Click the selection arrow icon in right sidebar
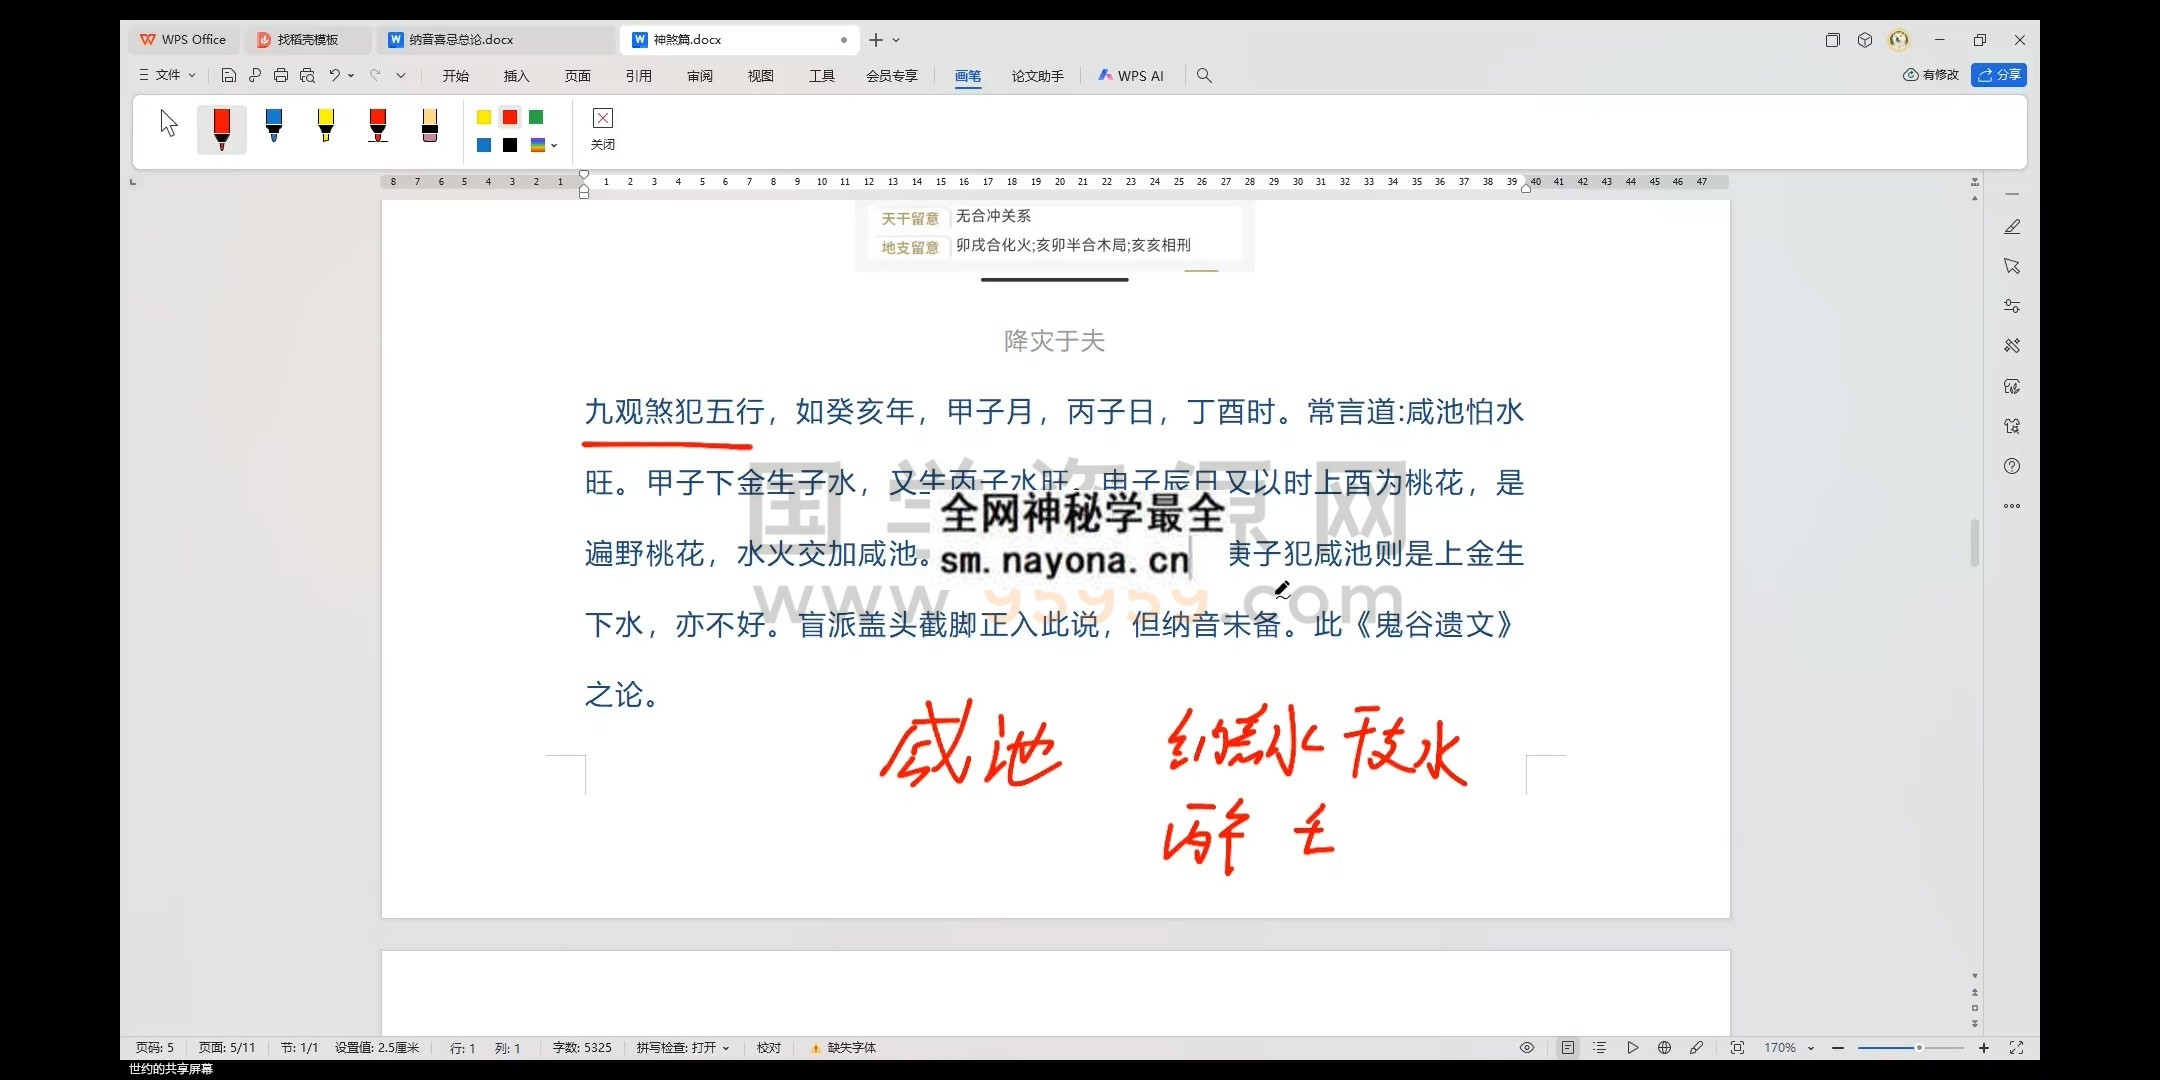 (2012, 266)
